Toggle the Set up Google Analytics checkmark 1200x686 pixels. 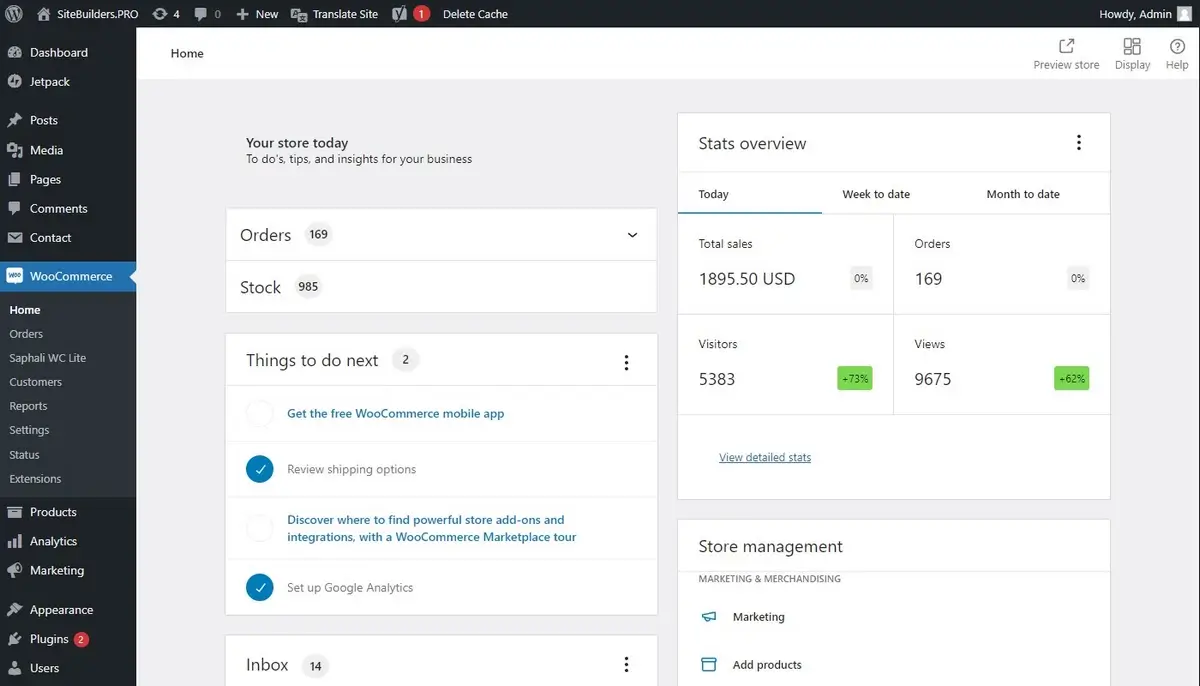point(260,587)
